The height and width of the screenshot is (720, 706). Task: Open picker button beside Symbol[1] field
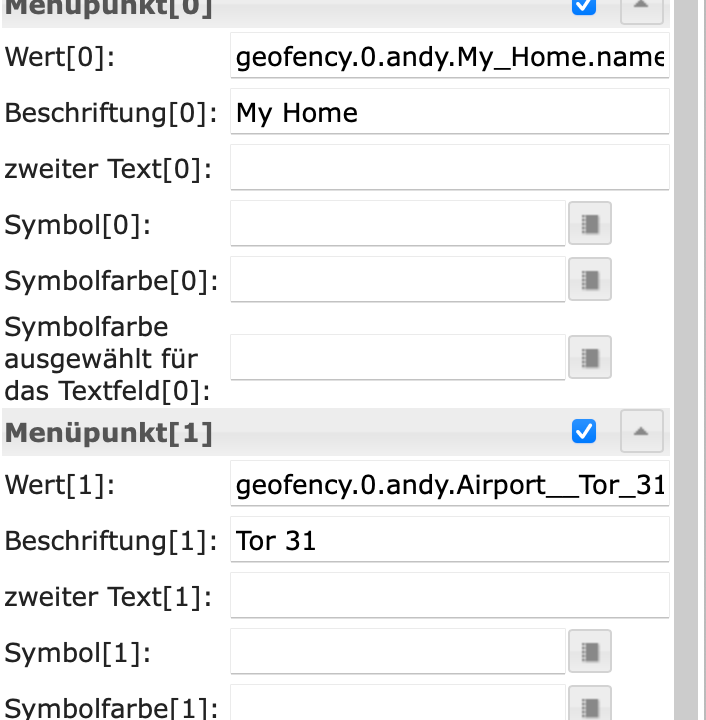[590, 652]
